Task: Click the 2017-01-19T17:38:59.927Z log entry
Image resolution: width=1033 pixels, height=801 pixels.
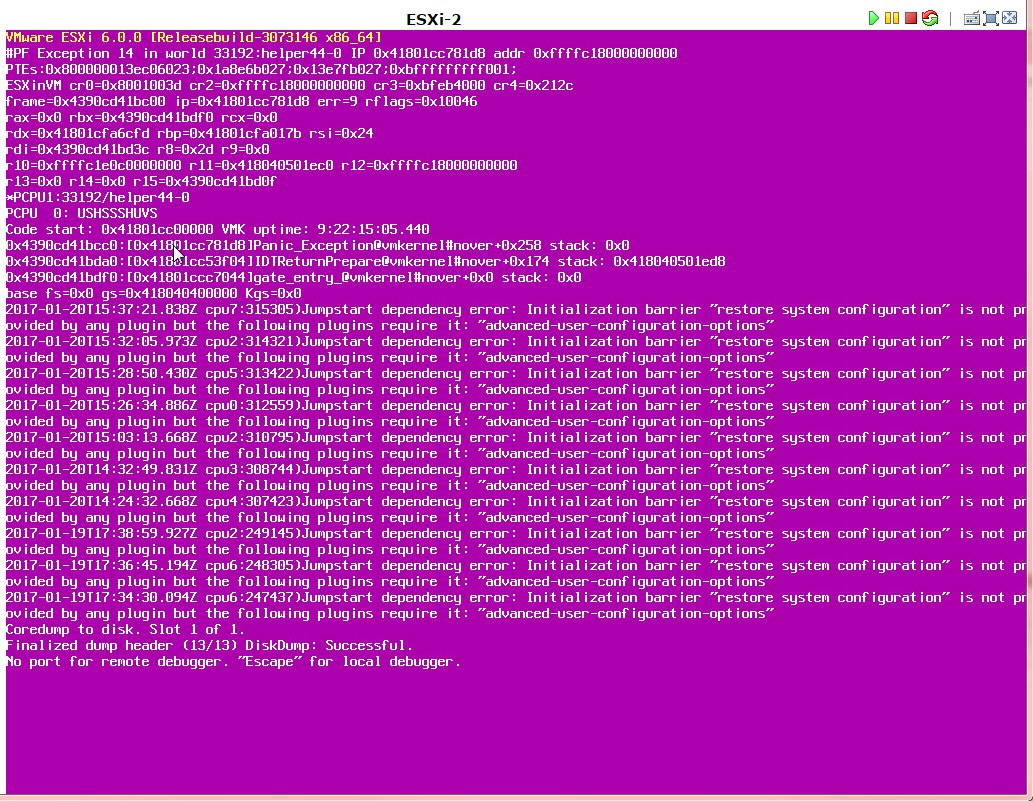Action: (516, 541)
